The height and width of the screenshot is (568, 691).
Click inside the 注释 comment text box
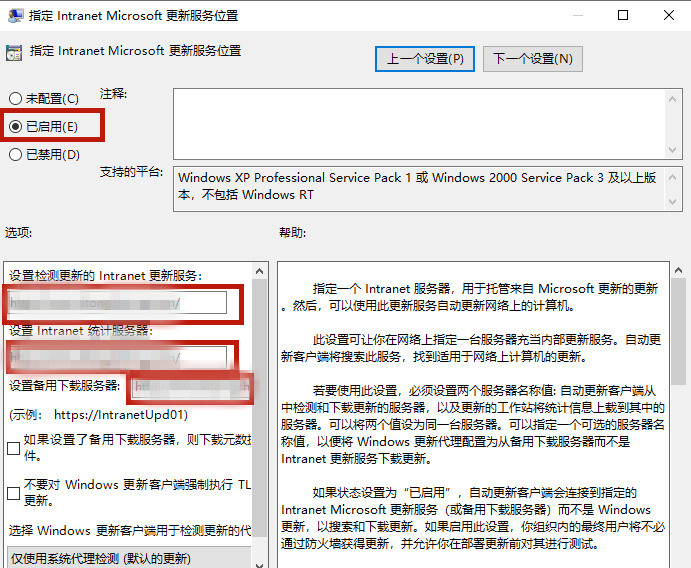(x=420, y=124)
